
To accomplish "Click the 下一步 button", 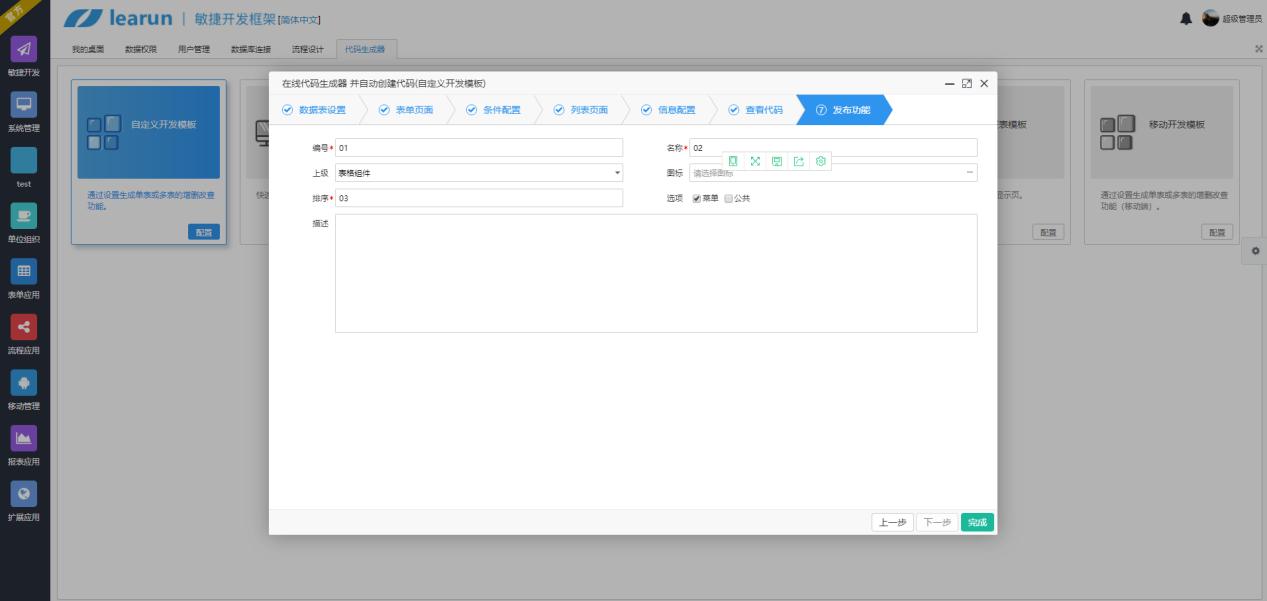I will pyautogui.click(x=937, y=522).
